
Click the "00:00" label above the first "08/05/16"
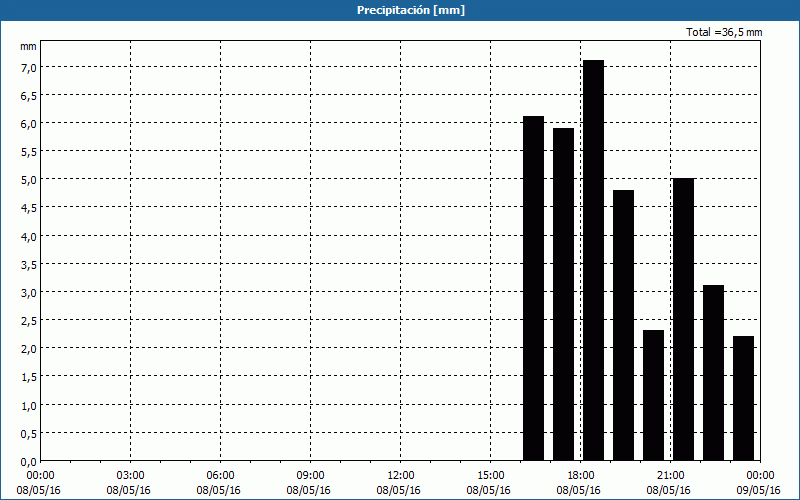point(40,476)
